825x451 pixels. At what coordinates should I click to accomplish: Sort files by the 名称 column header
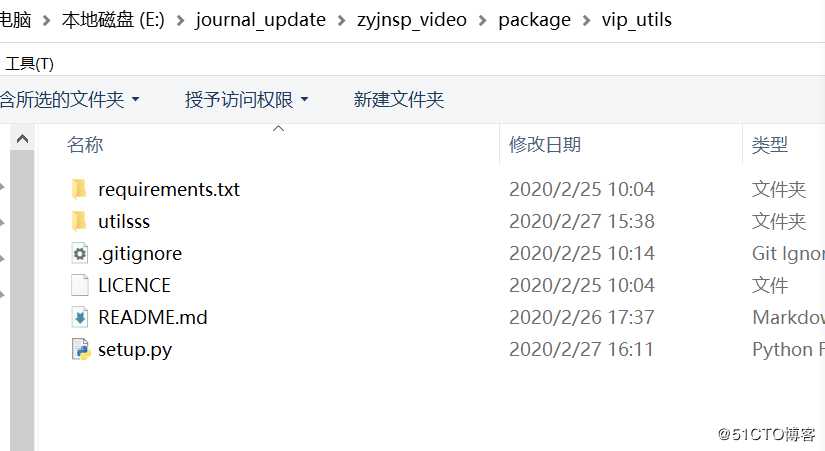(x=85, y=145)
